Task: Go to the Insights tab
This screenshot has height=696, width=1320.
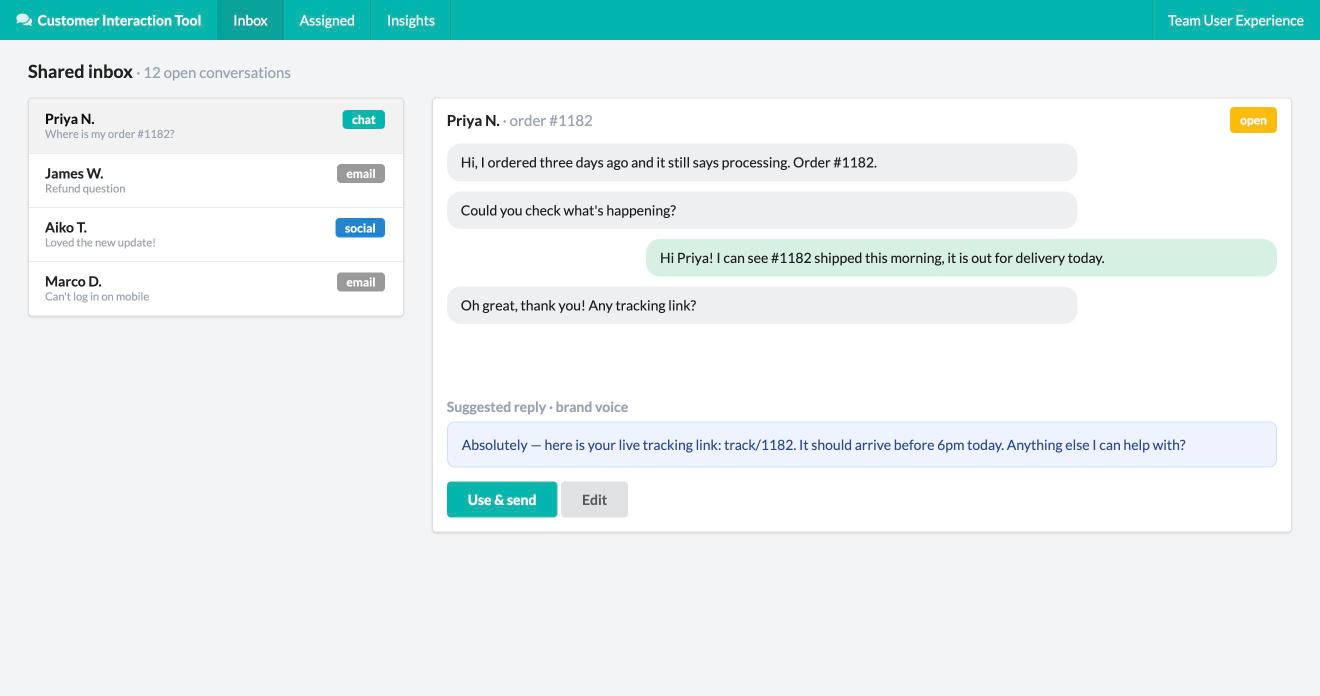Action: point(411,20)
